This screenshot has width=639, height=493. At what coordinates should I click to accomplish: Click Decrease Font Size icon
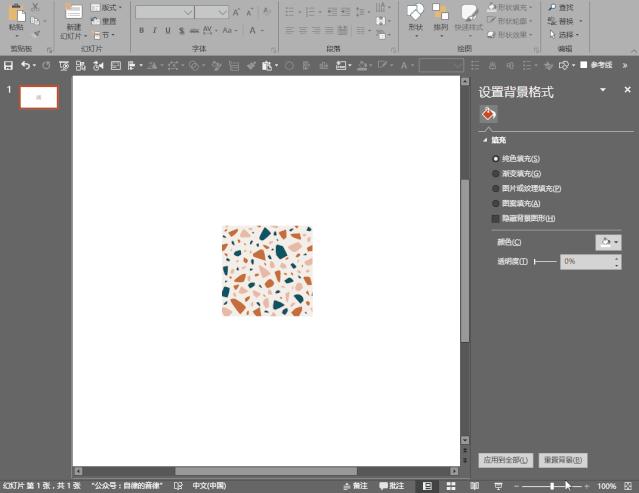point(249,12)
